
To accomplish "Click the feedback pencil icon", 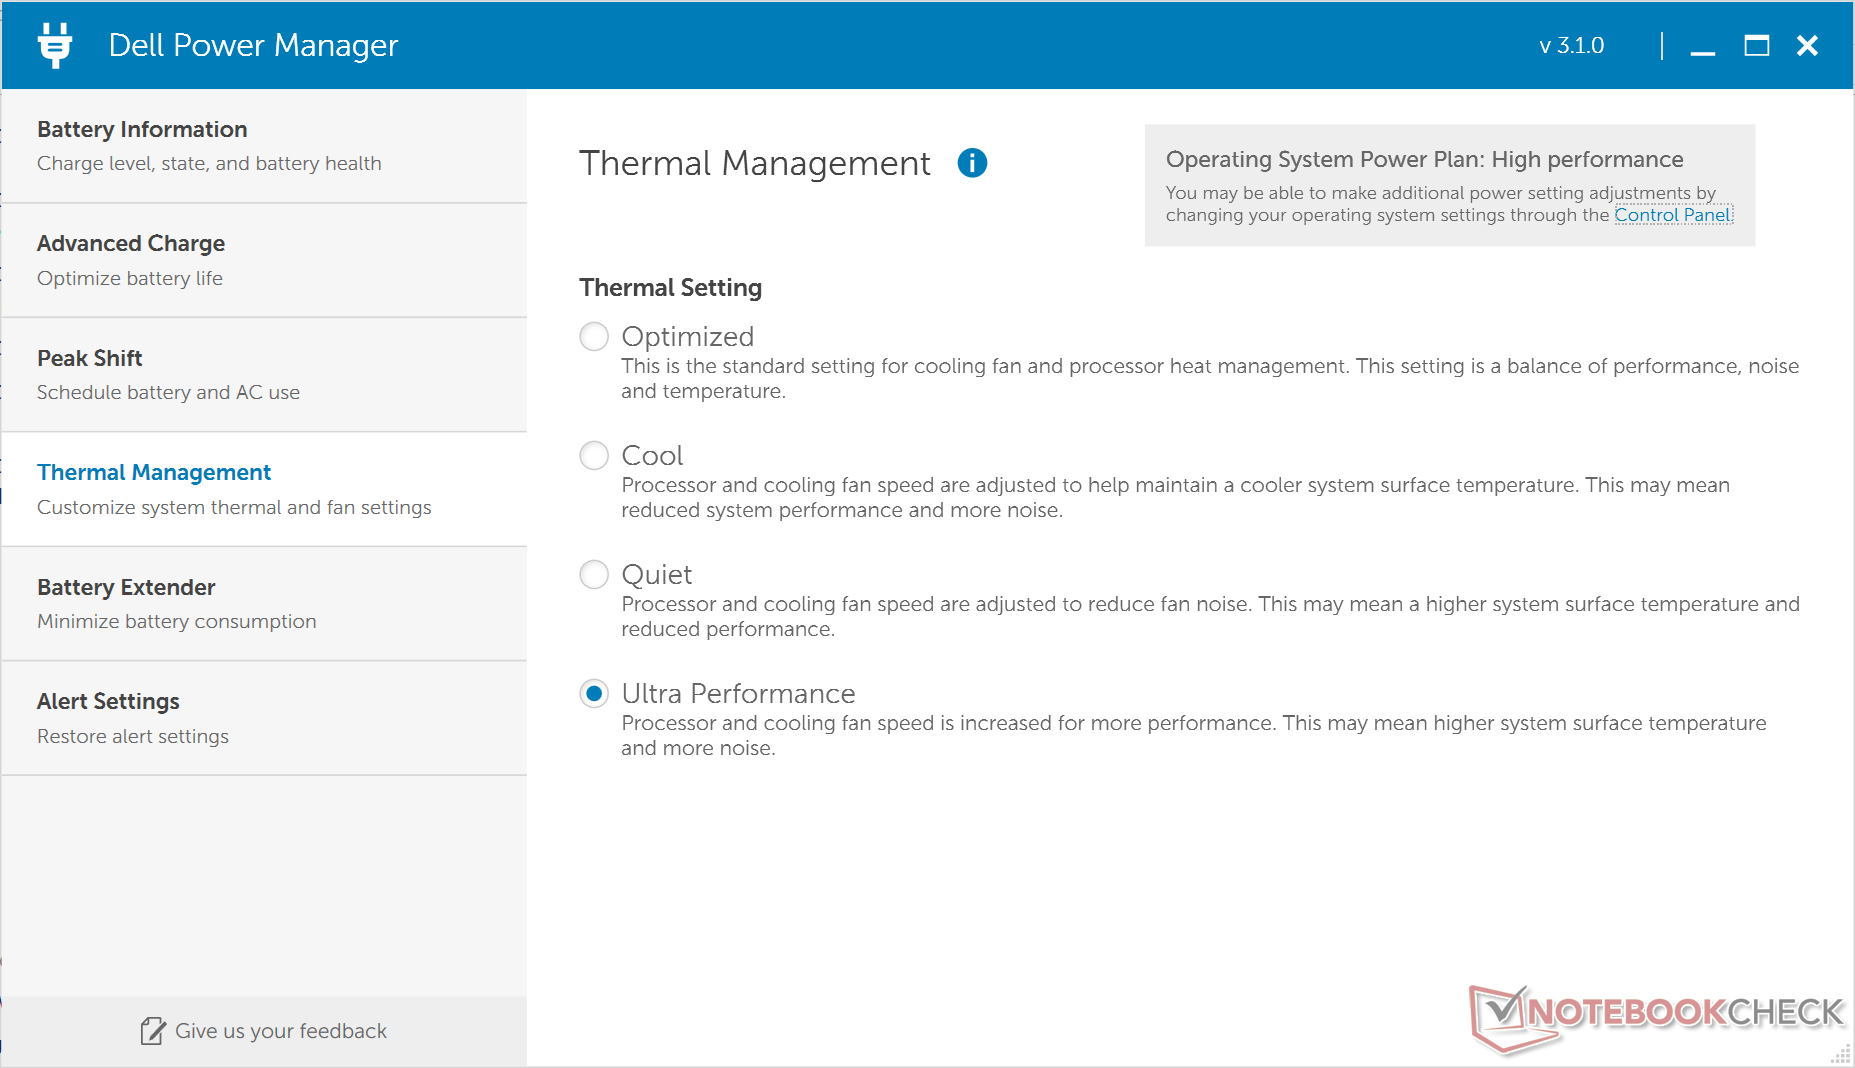I will (153, 1031).
